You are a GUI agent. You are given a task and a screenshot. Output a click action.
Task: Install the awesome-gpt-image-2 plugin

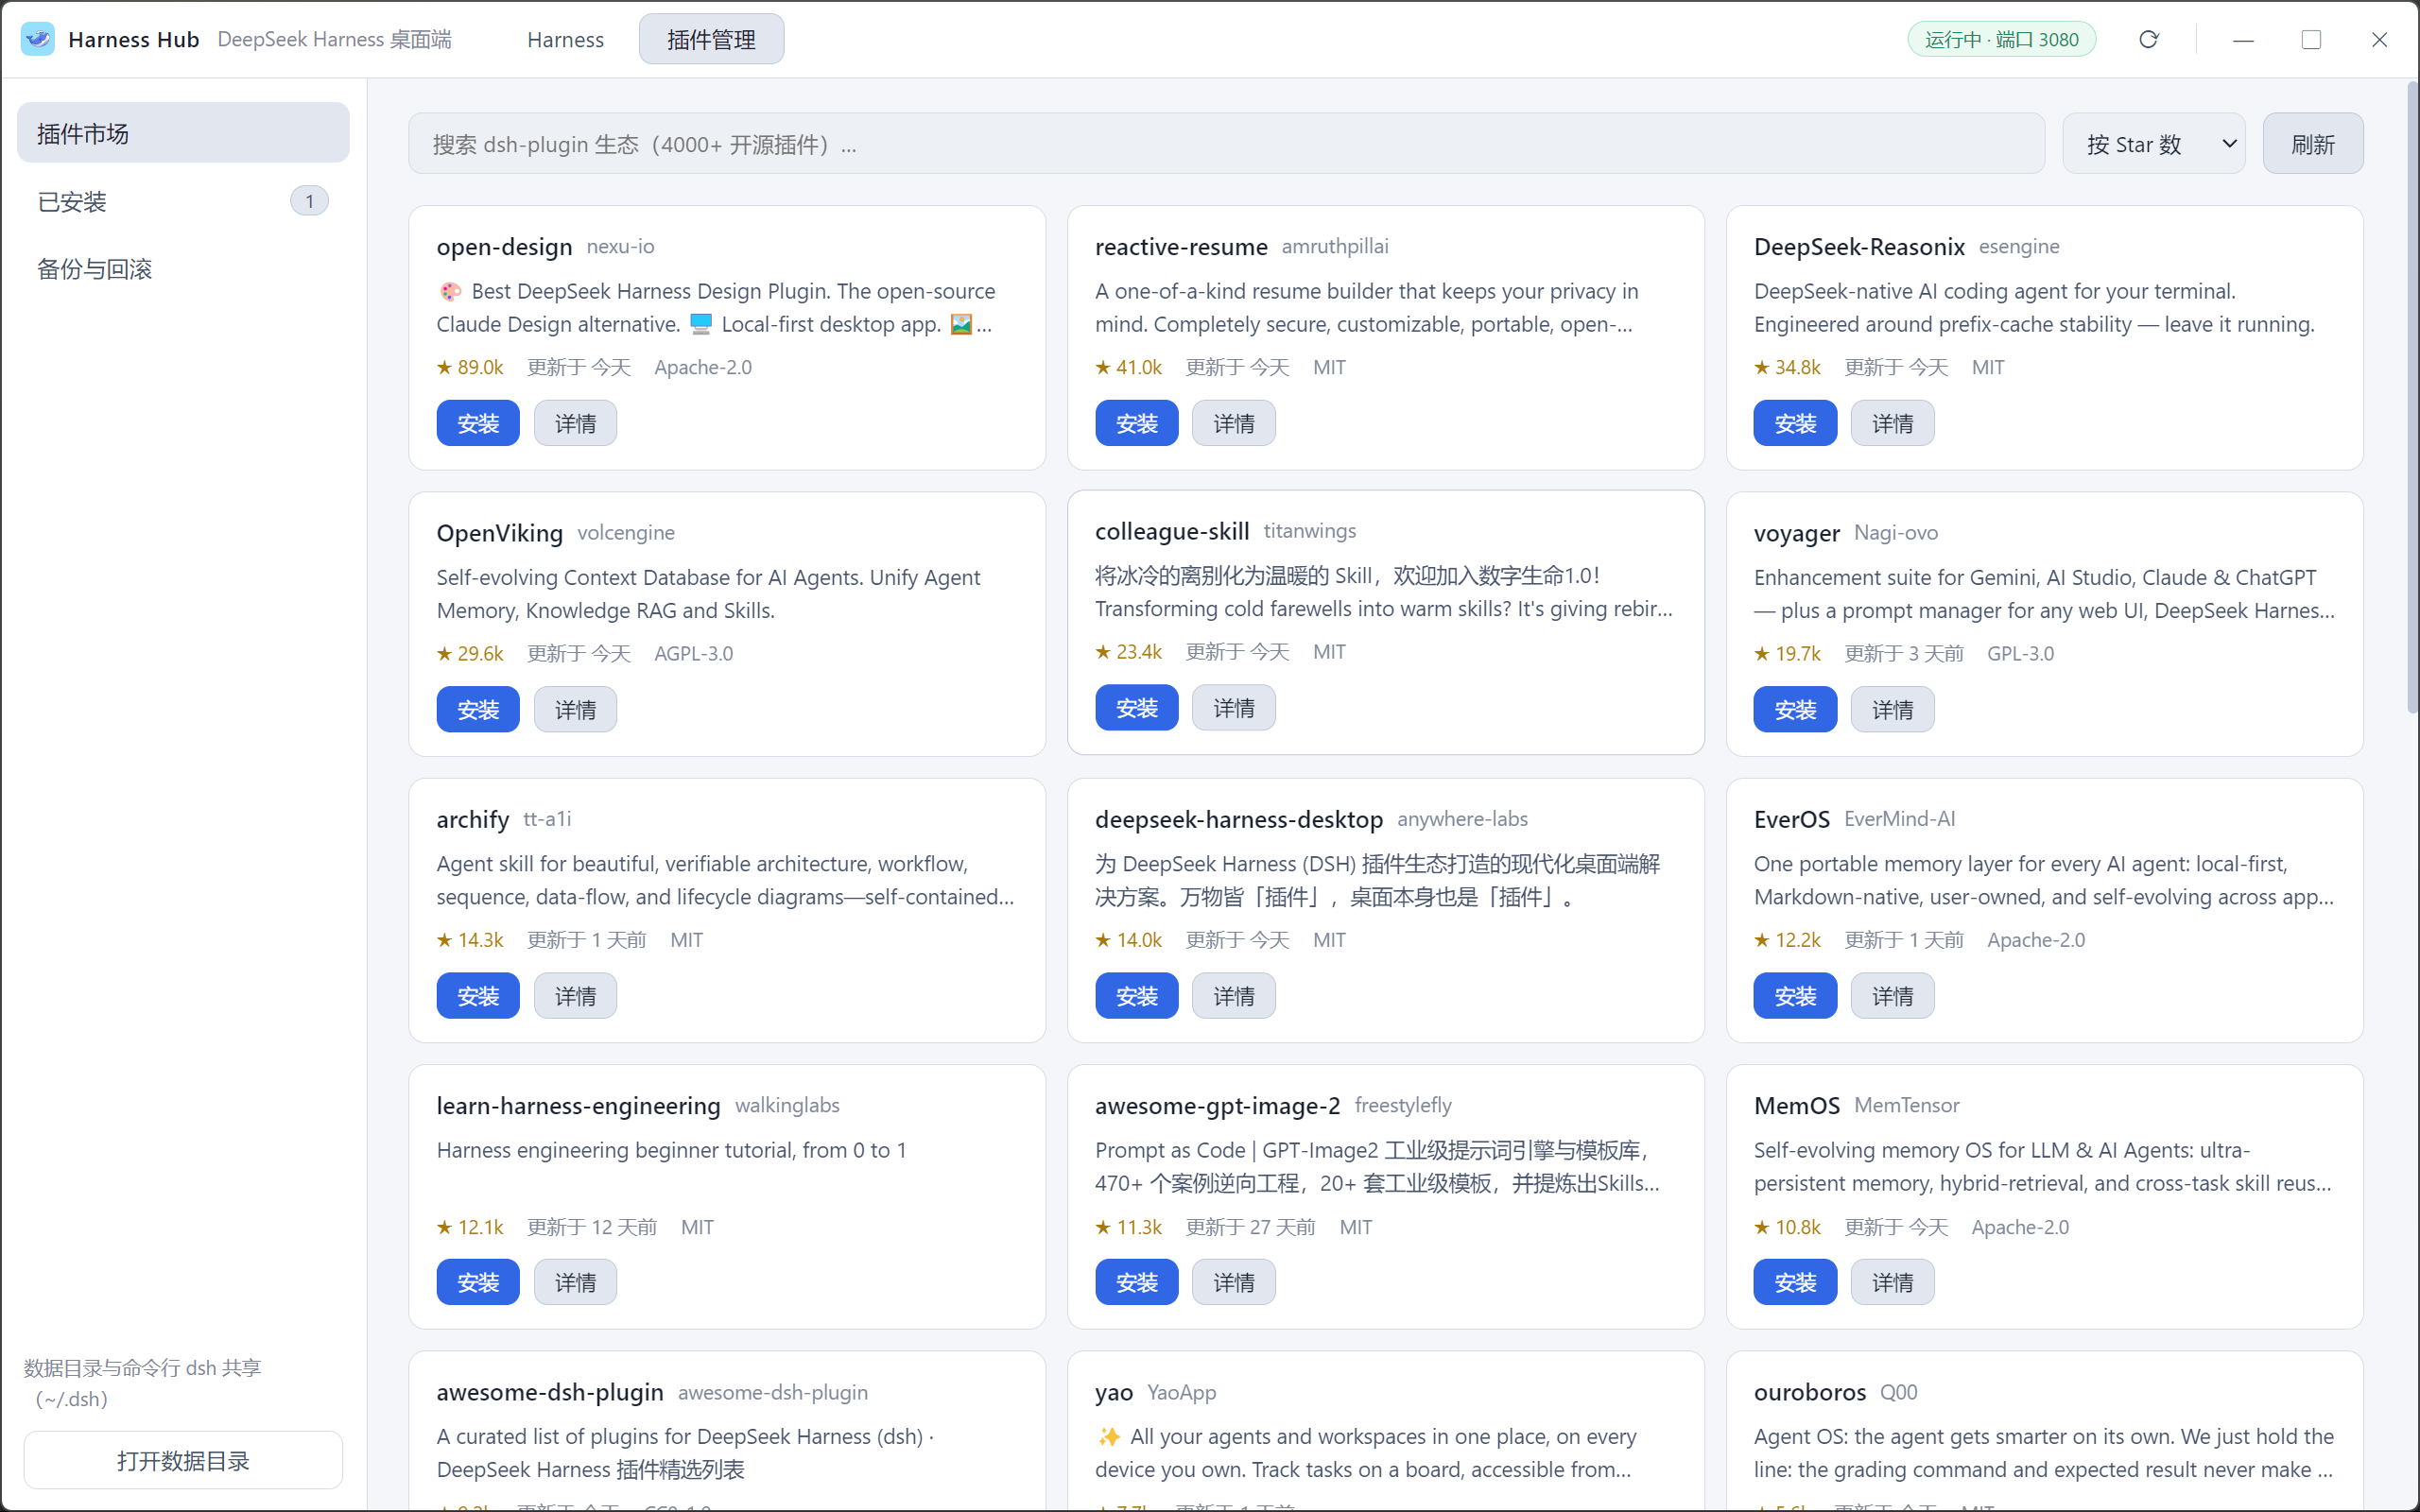tap(1137, 1281)
